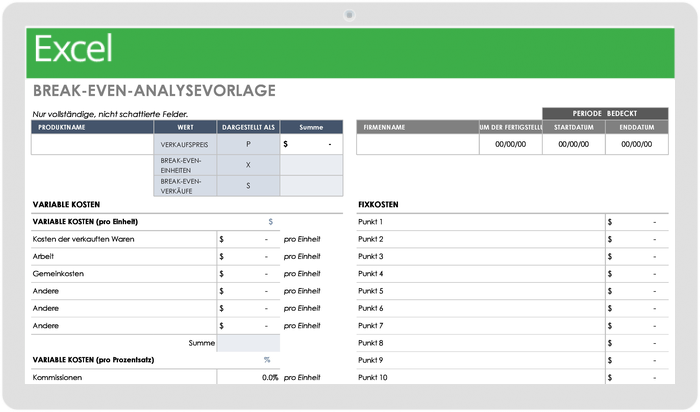
Task: Click the date under DATUM DER FERTIGSTELLUNG
Action: [511, 145]
